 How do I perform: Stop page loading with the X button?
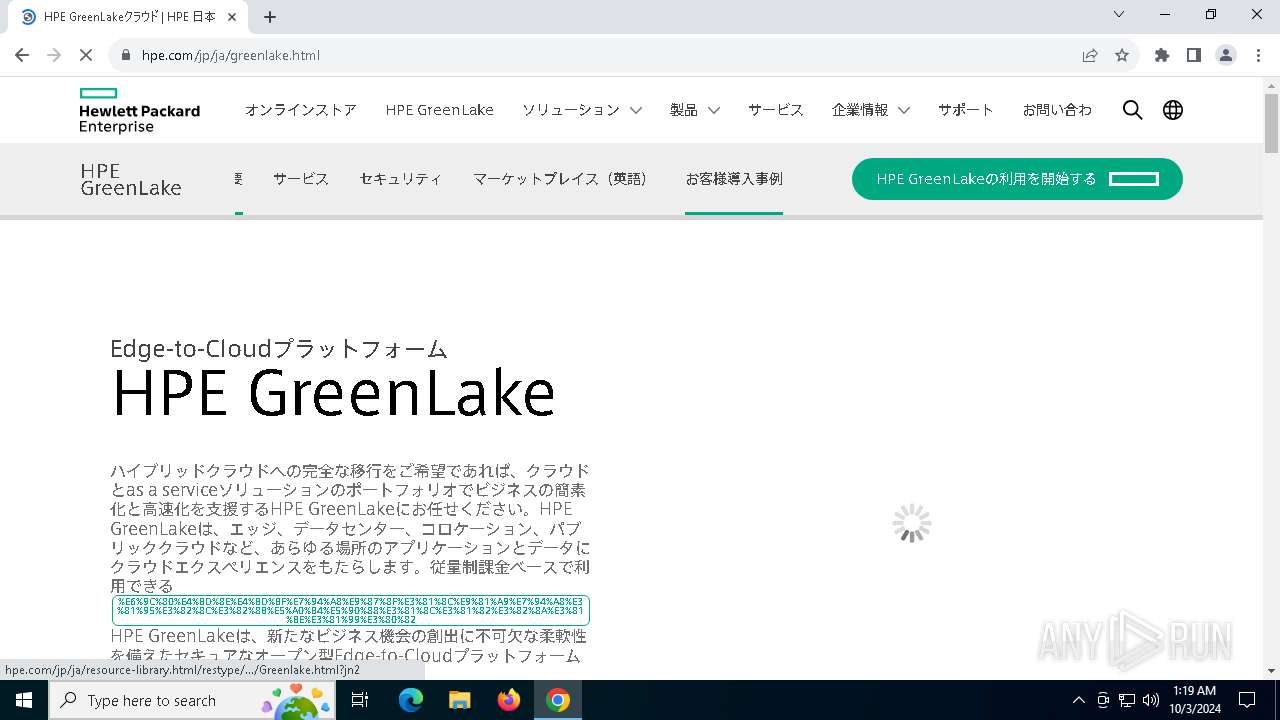87,55
